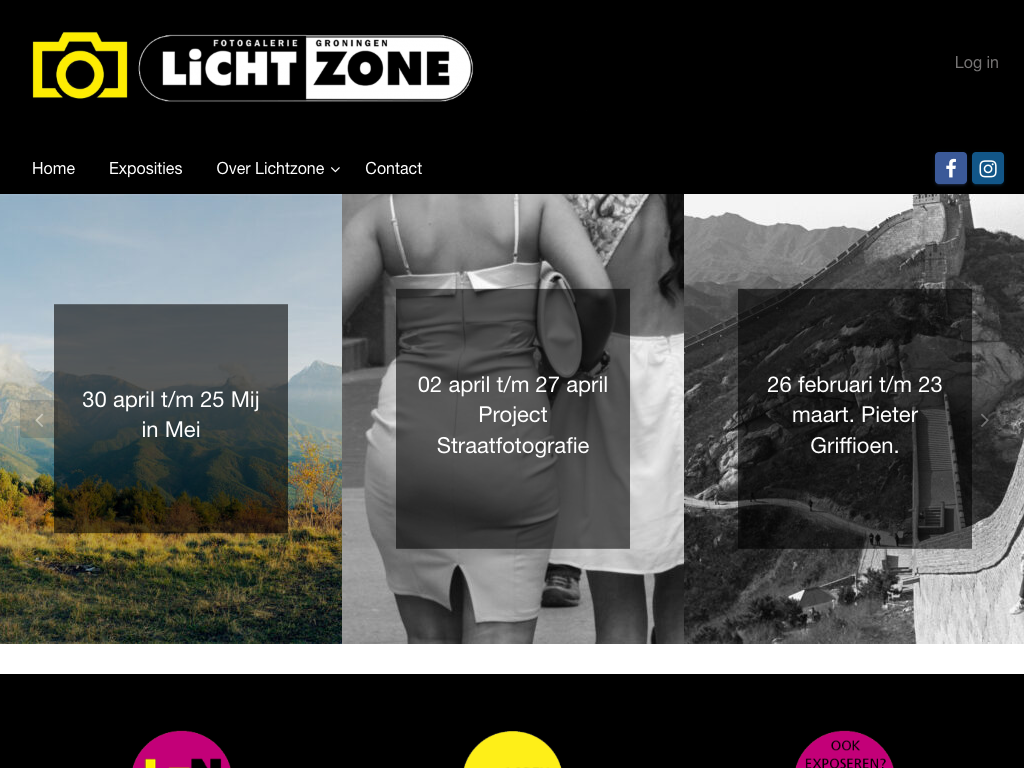Open the Project Straatfotografie slide caption
Screen dimensions: 1024x768
(513, 415)
